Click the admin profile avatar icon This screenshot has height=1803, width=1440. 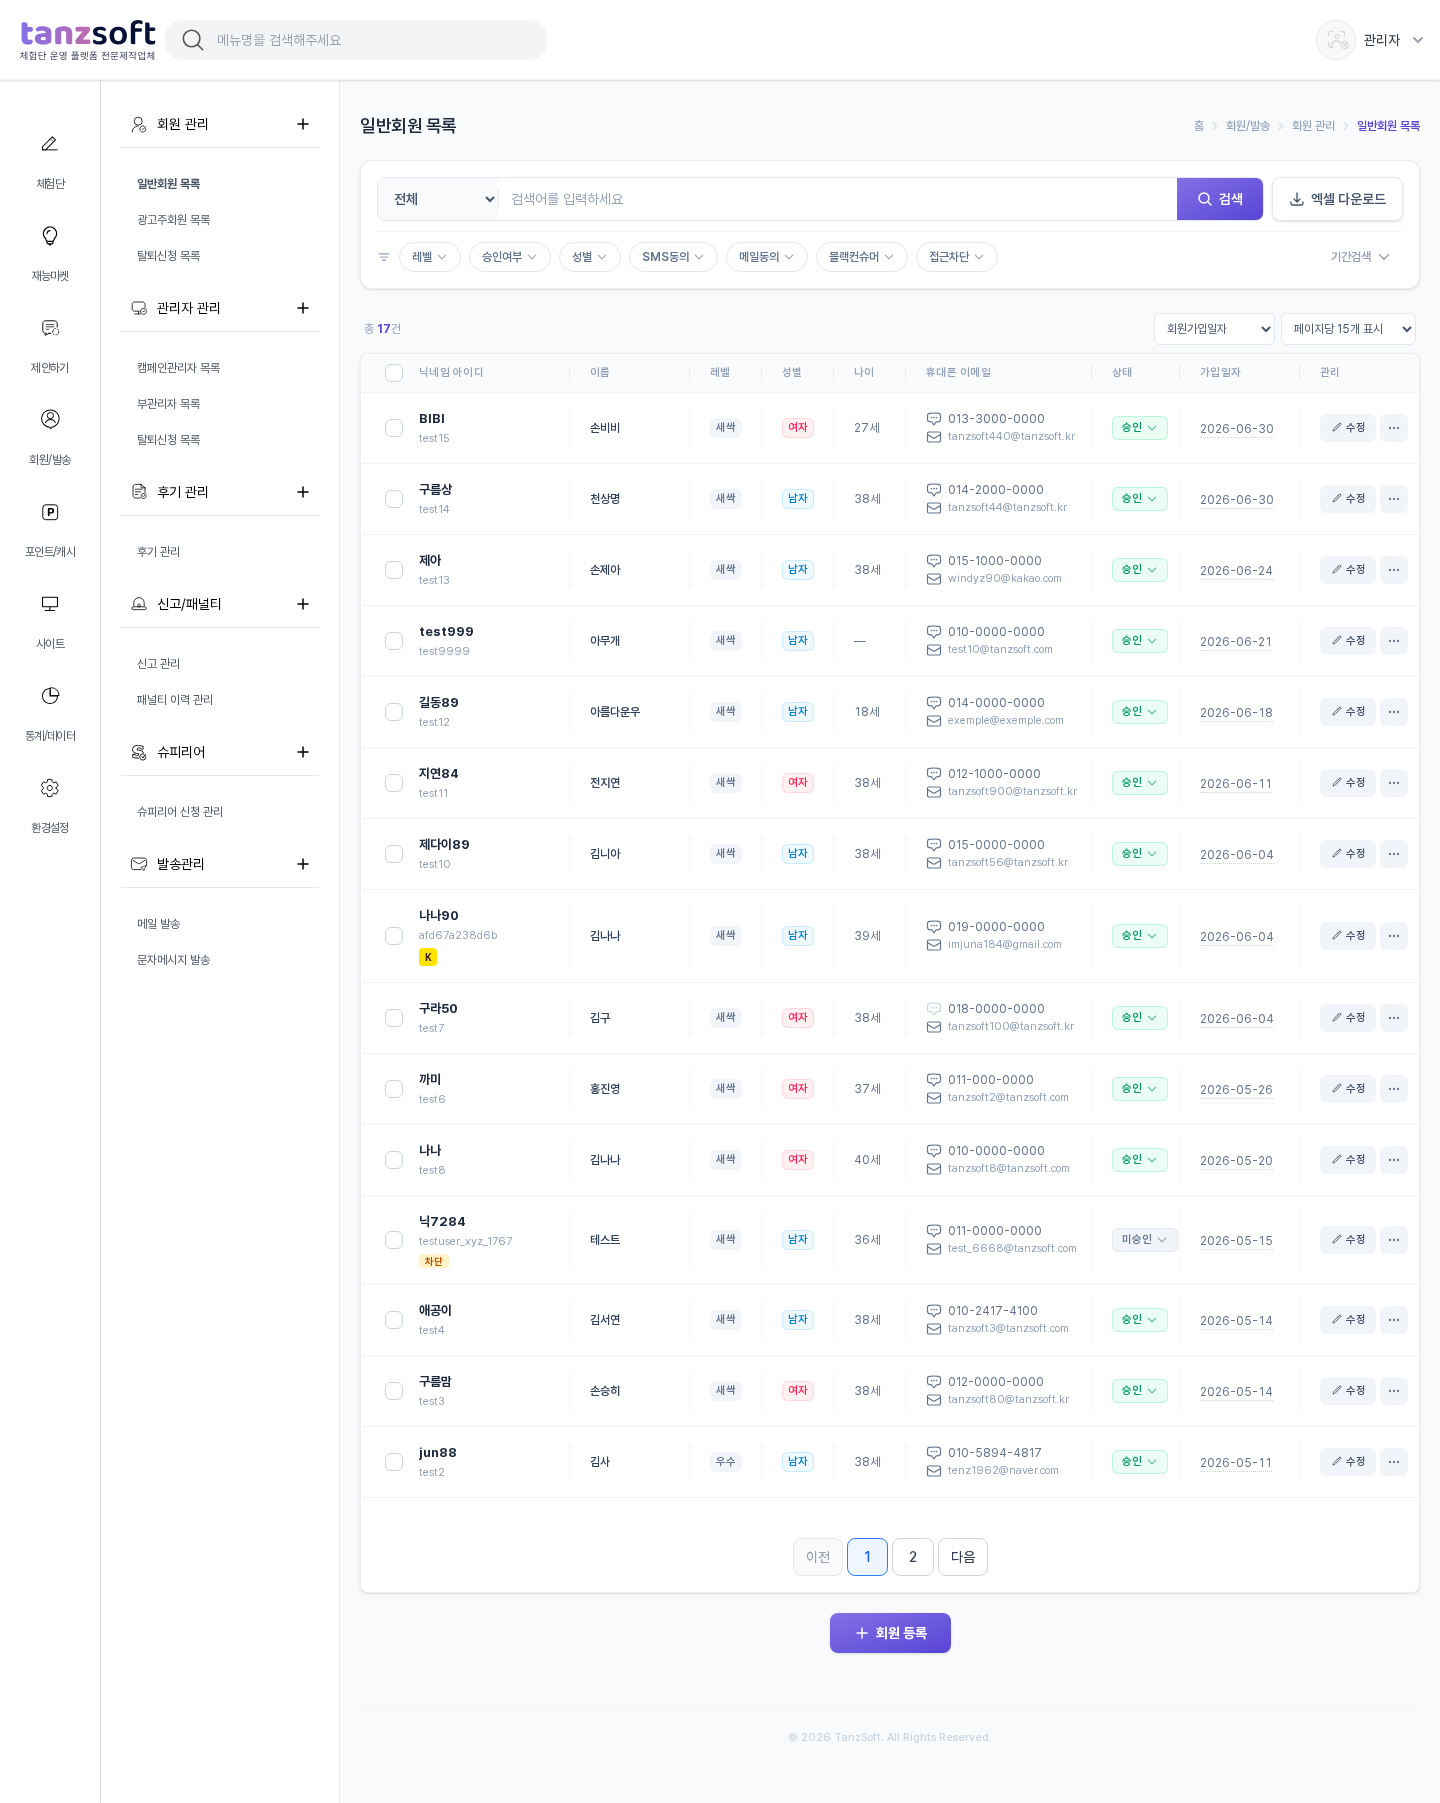(x=1335, y=40)
